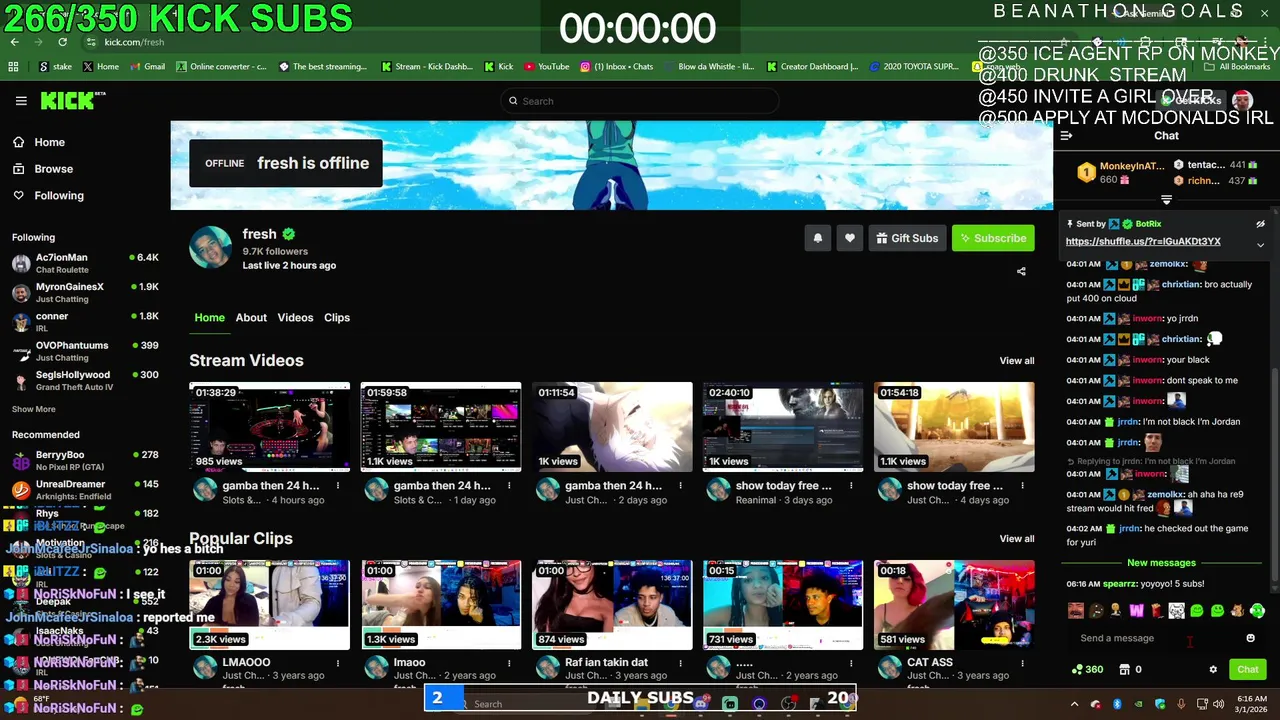
Task: Go back with the browser back arrow
Action: pos(14,42)
